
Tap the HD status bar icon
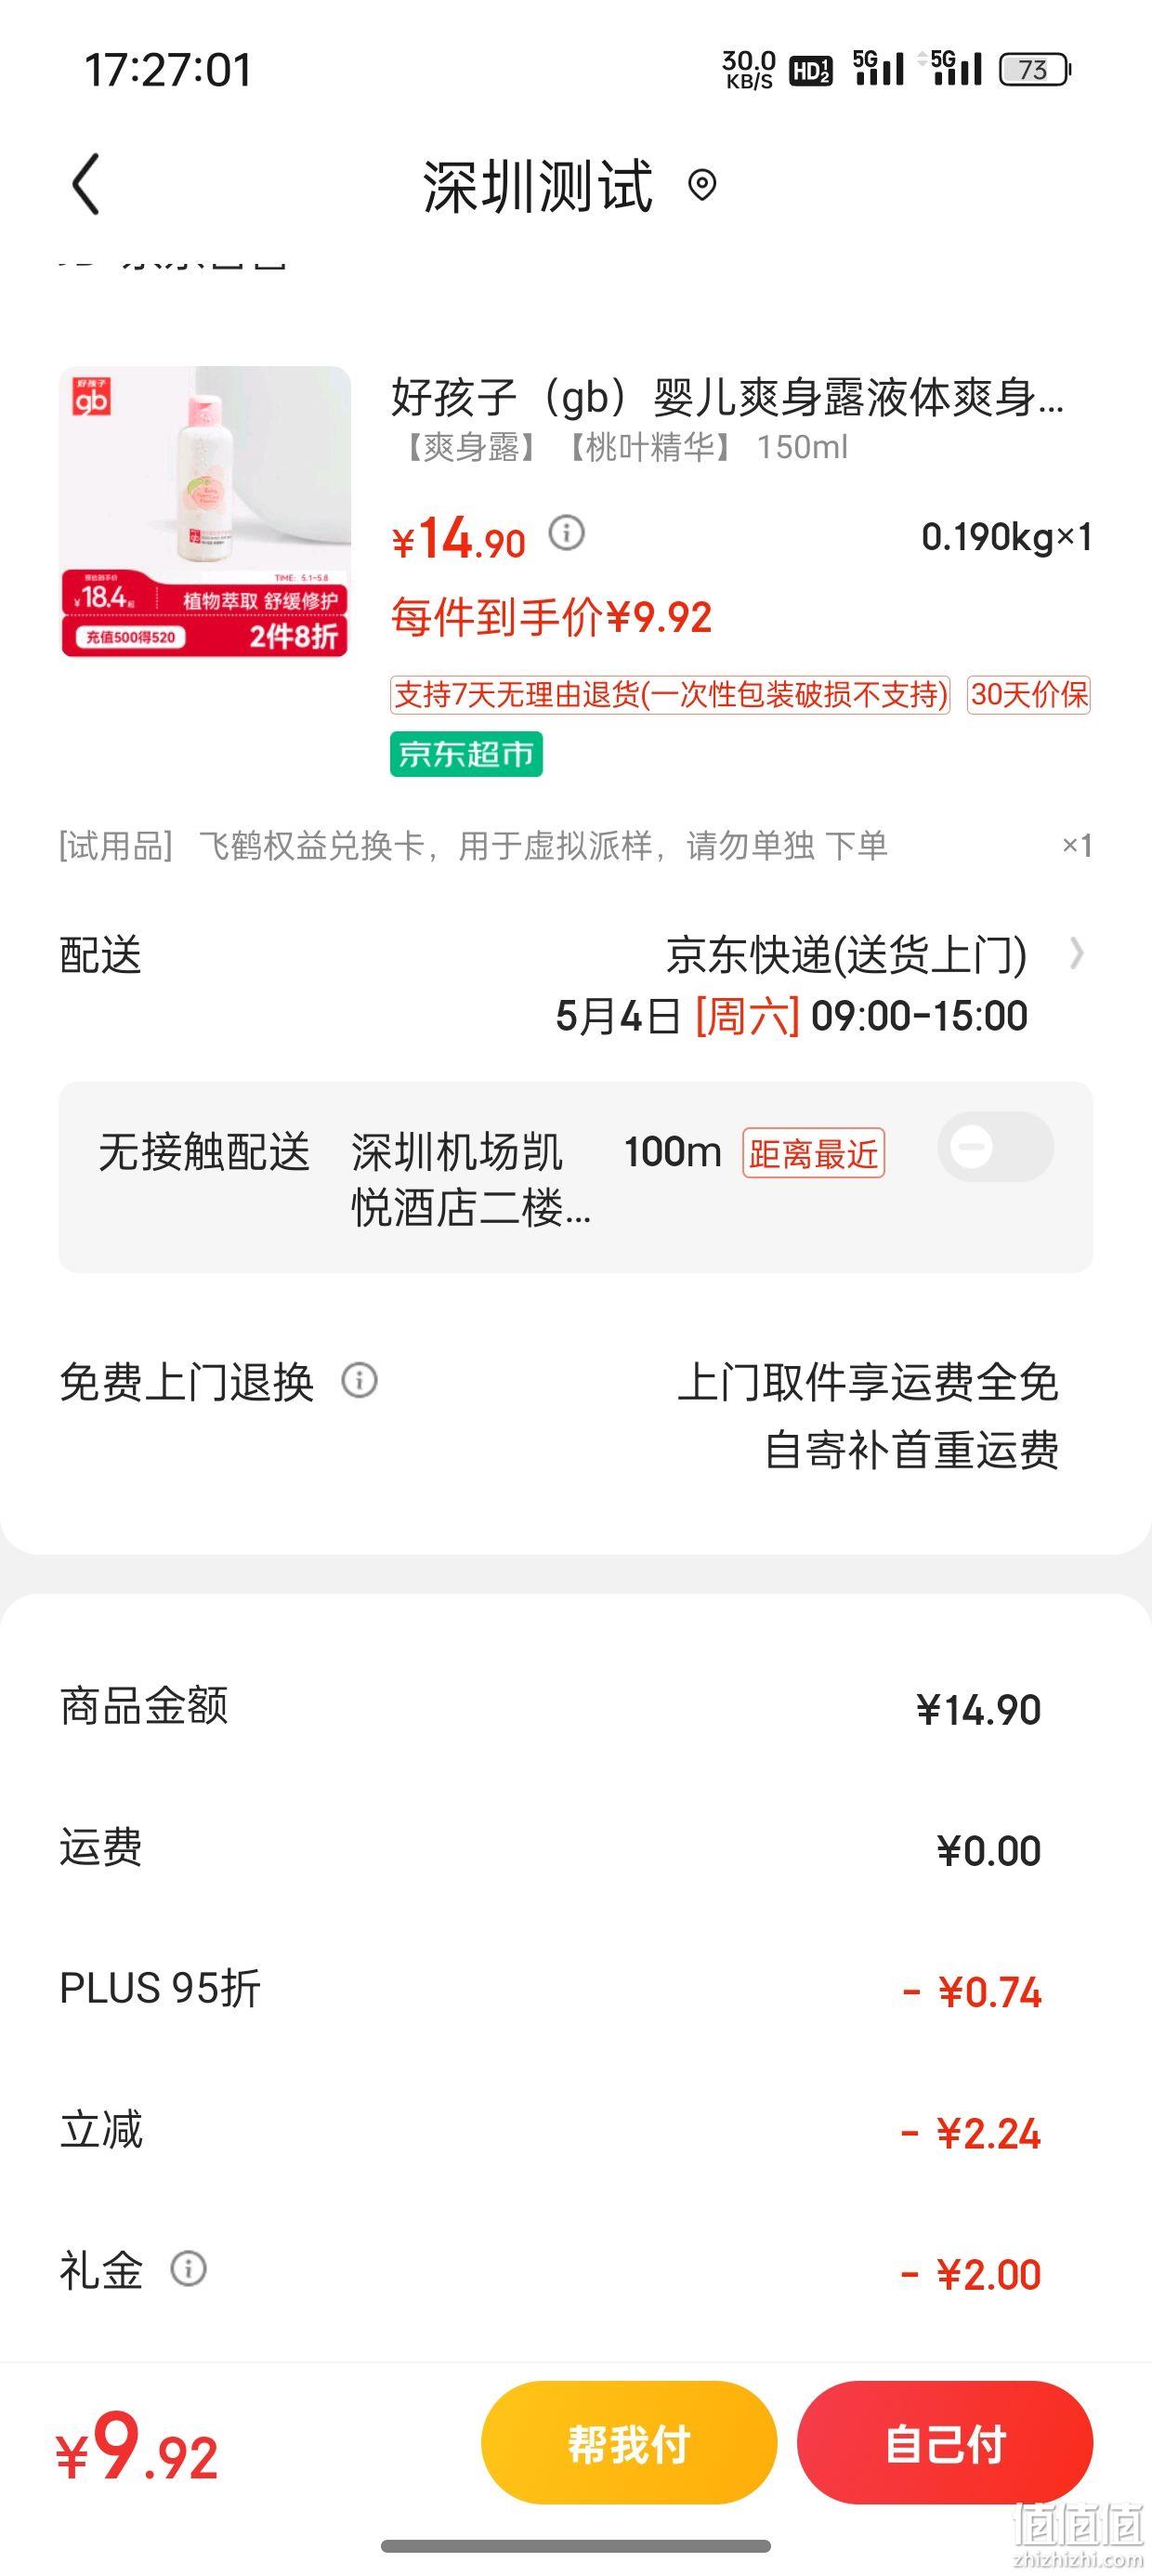point(810,70)
